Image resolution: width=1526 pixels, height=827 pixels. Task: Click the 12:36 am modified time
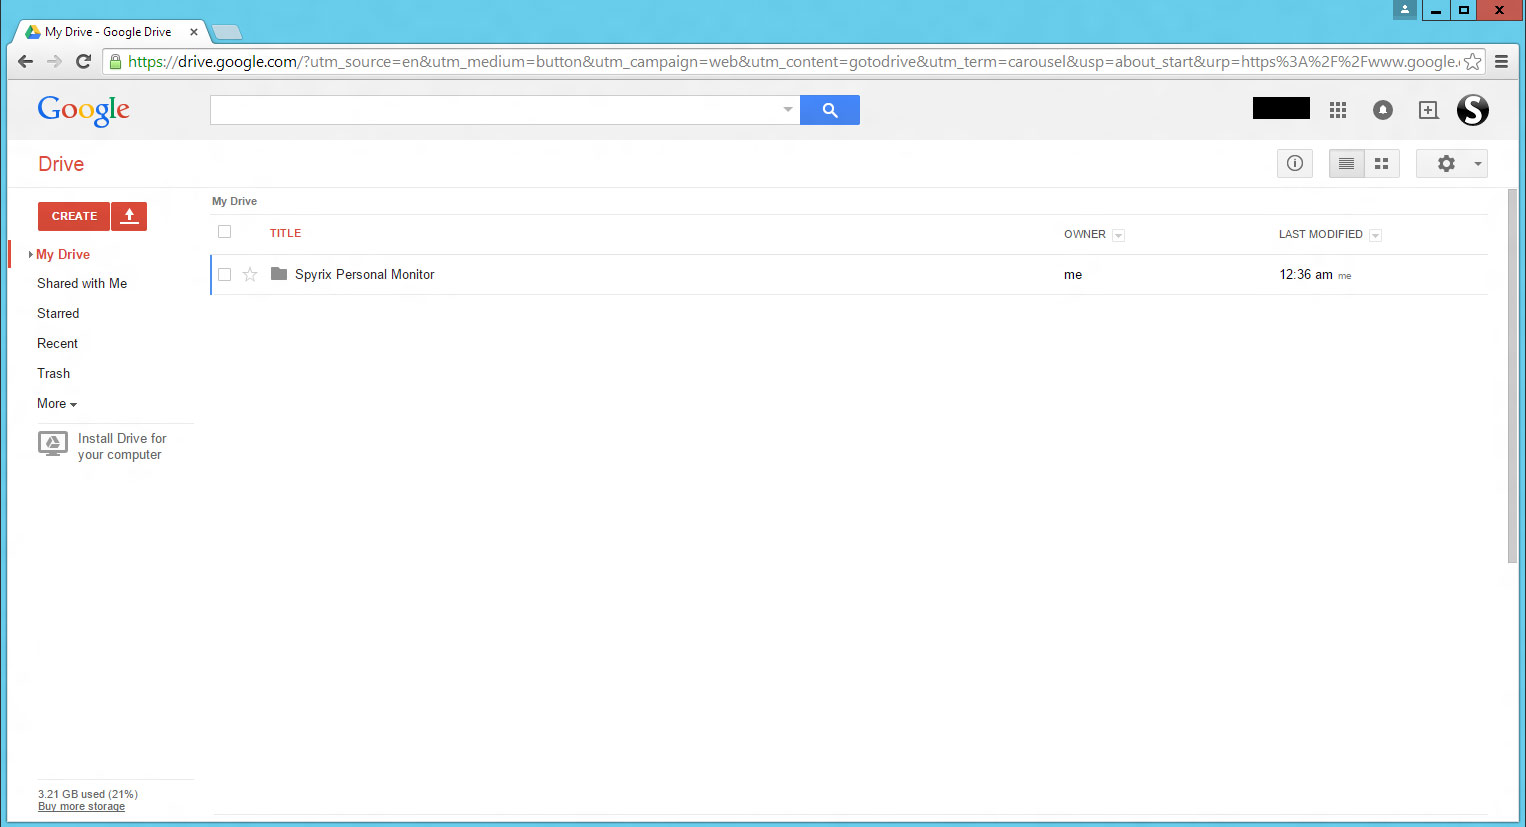tap(1306, 274)
